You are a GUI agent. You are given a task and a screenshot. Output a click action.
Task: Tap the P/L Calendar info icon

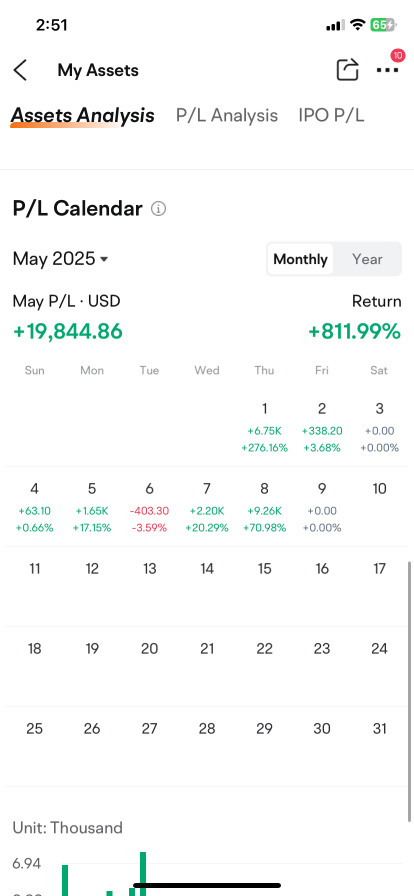pyautogui.click(x=158, y=209)
